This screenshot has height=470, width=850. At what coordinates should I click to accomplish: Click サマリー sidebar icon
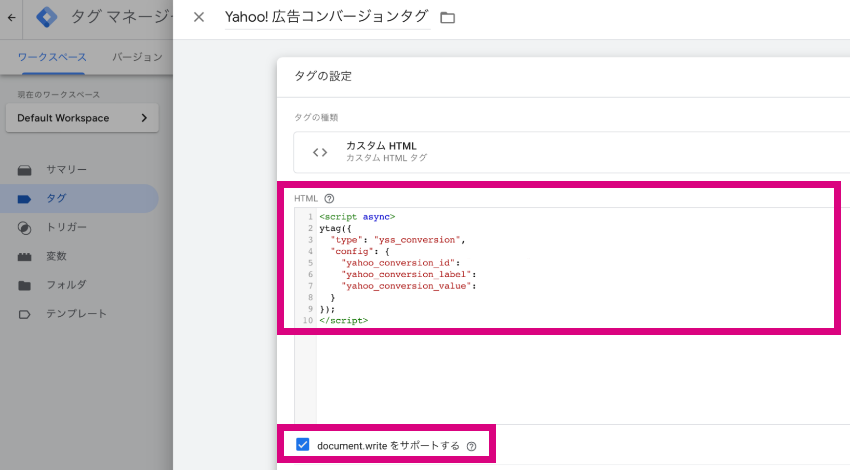pyautogui.click(x=24, y=170)
